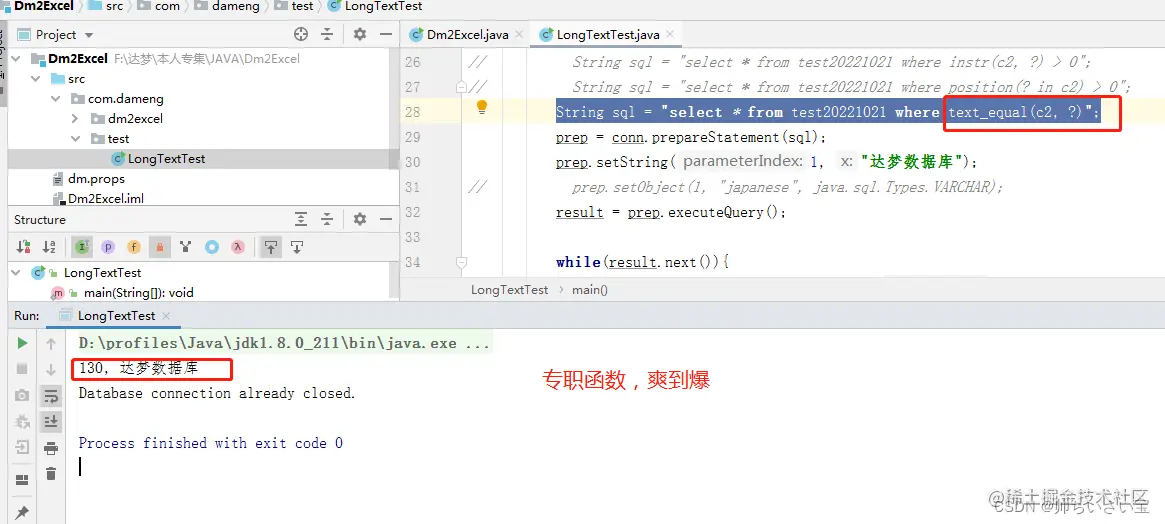Print the console output with printer icon
This screenshot has width=1165, height=524.
(51, 447)
